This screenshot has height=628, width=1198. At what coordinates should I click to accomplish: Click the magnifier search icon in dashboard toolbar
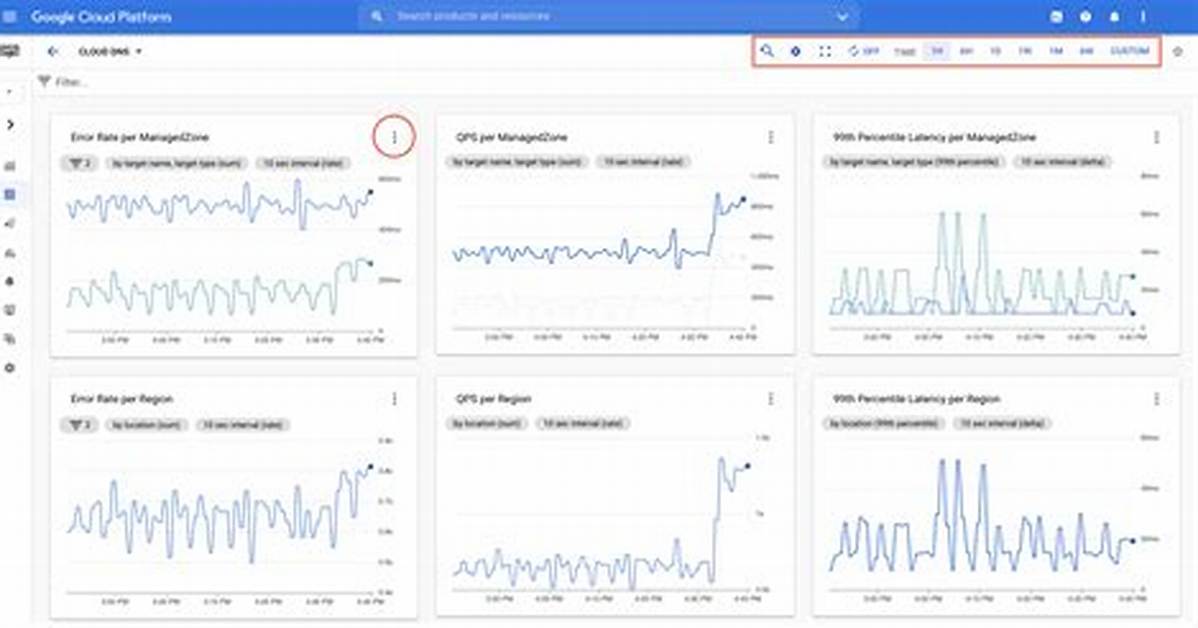[767, 51]
